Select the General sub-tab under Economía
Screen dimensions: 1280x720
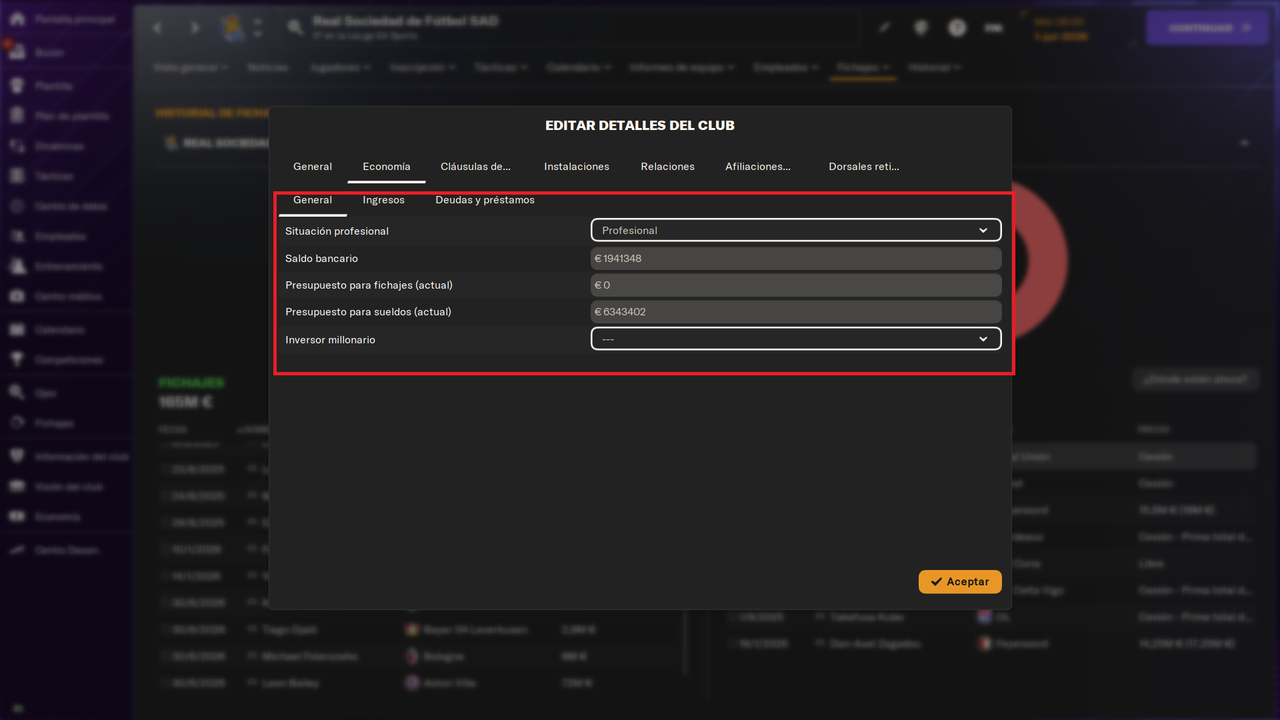[312, 200]
